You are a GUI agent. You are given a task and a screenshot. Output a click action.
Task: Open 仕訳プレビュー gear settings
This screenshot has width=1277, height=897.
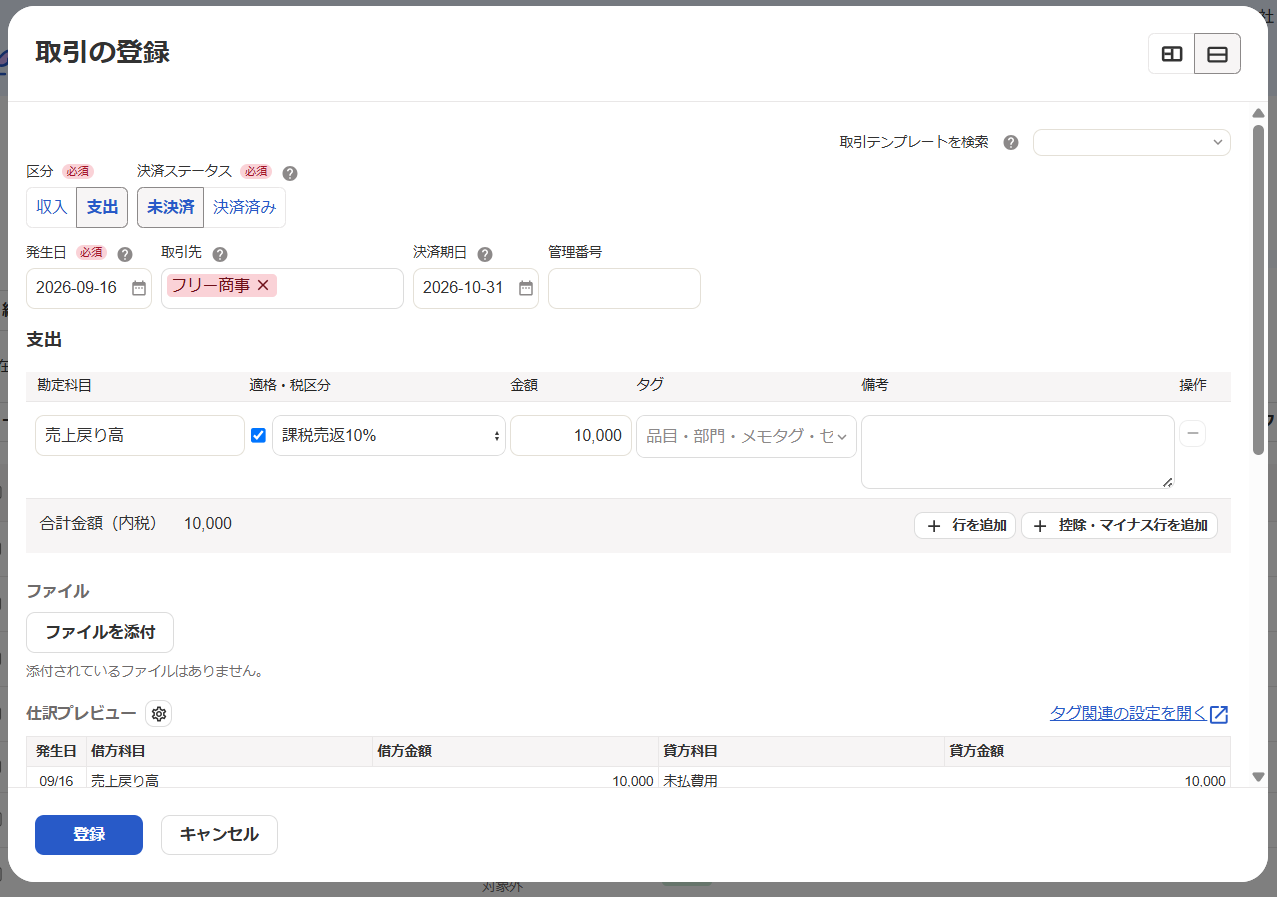158,714
